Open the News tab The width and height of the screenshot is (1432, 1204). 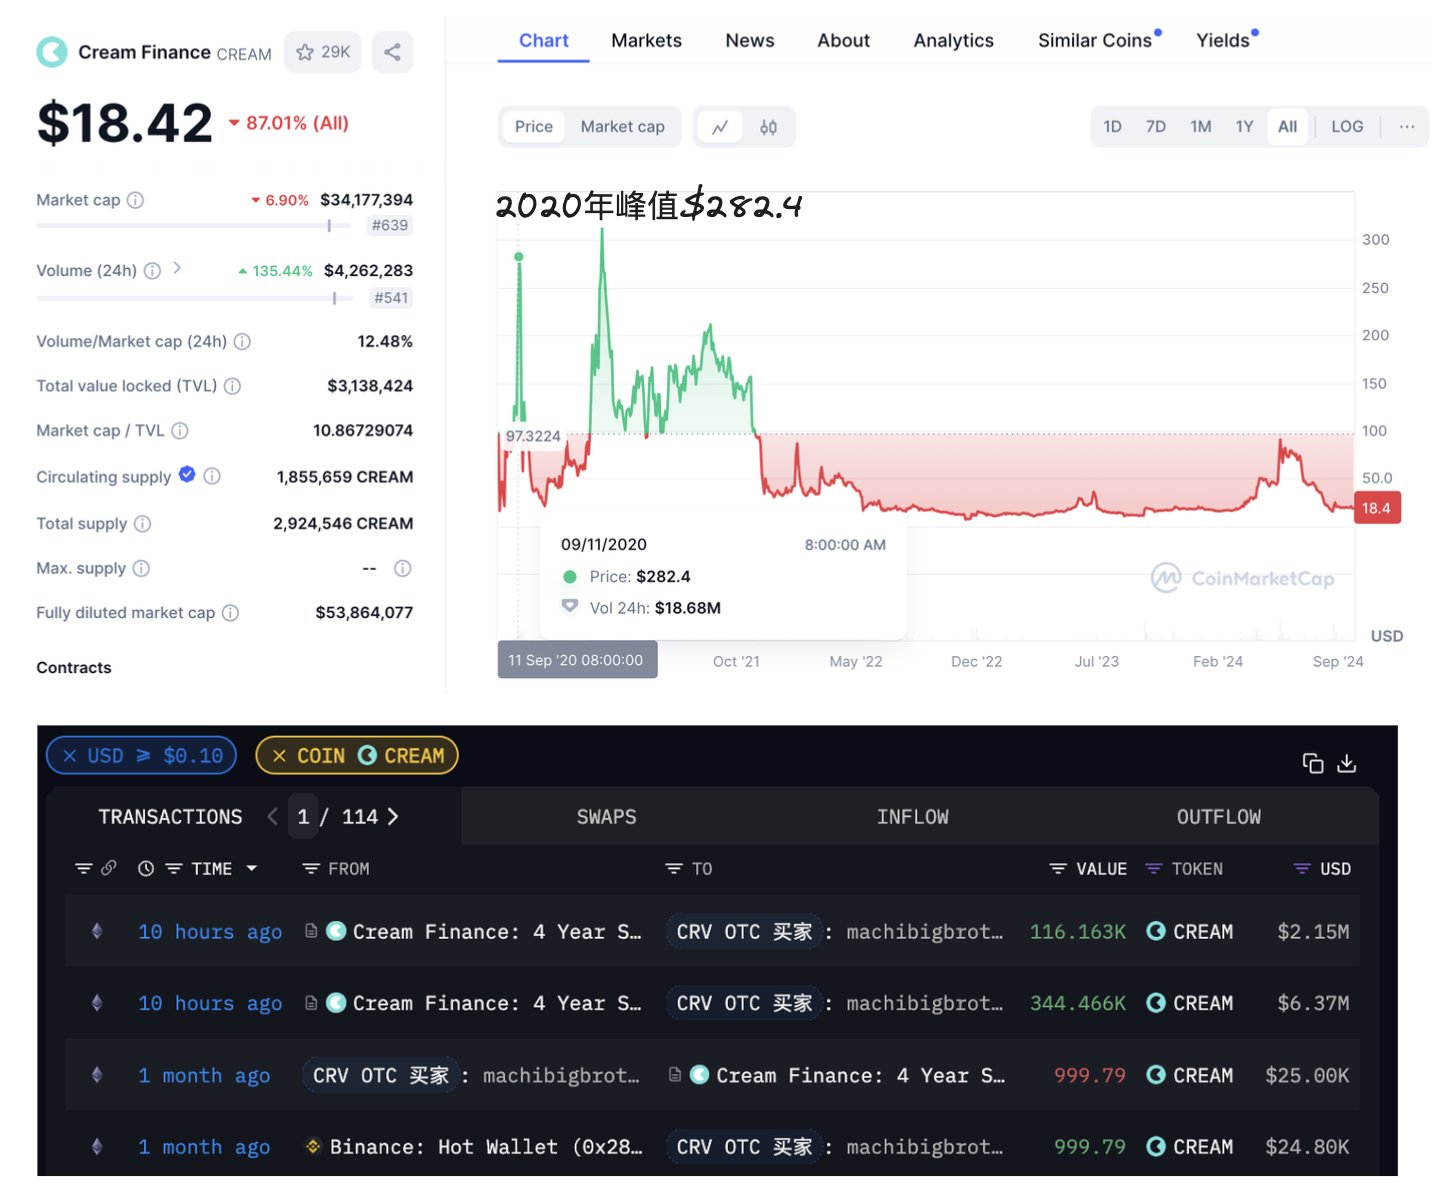pos(750,41)
